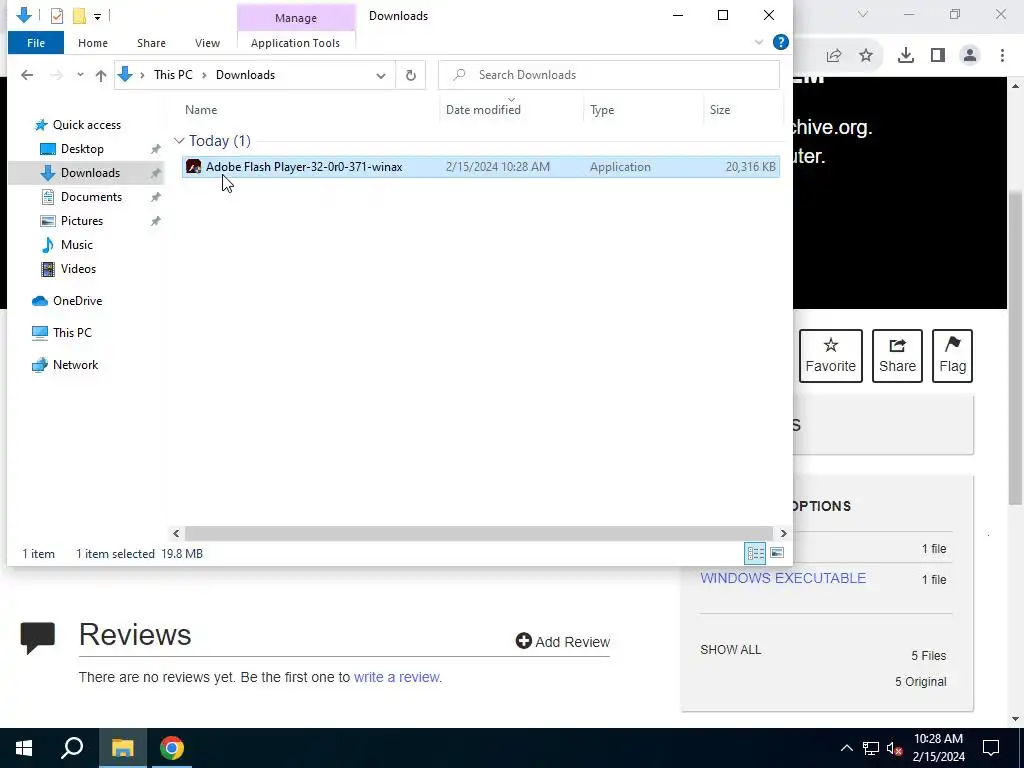This screenshot has width=1024, height=768.
Task: Click the Favorite button on the archive page
Action: click(831, 356)
